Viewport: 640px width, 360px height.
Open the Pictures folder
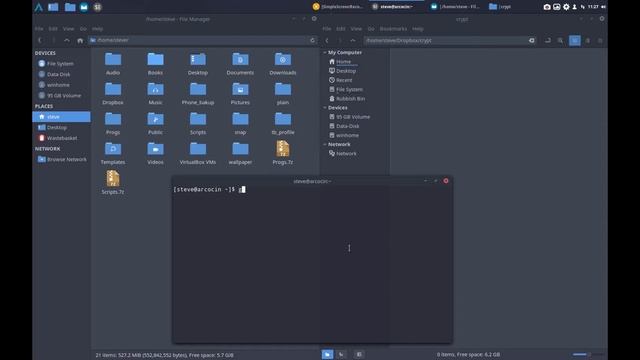(x=240, y=93)
